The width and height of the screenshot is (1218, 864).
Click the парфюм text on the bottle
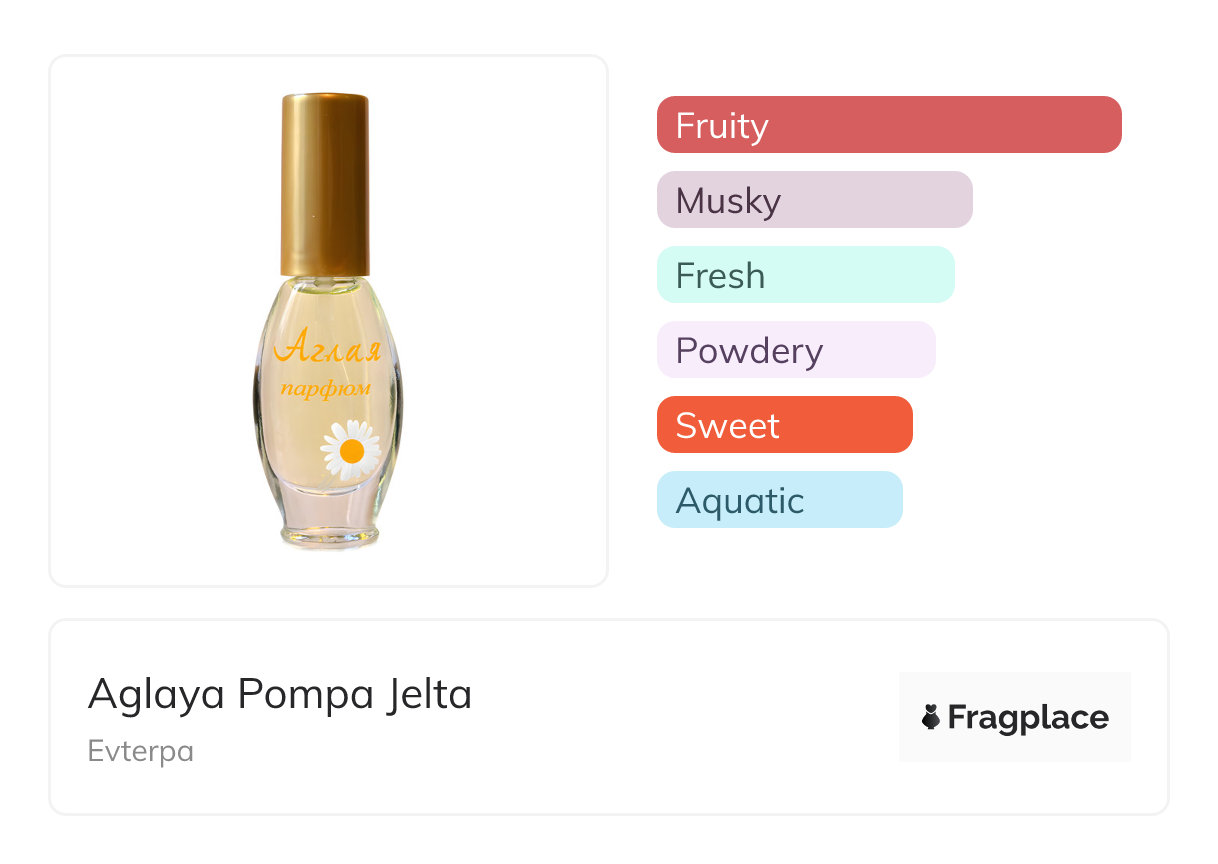(x=325, y=388)
